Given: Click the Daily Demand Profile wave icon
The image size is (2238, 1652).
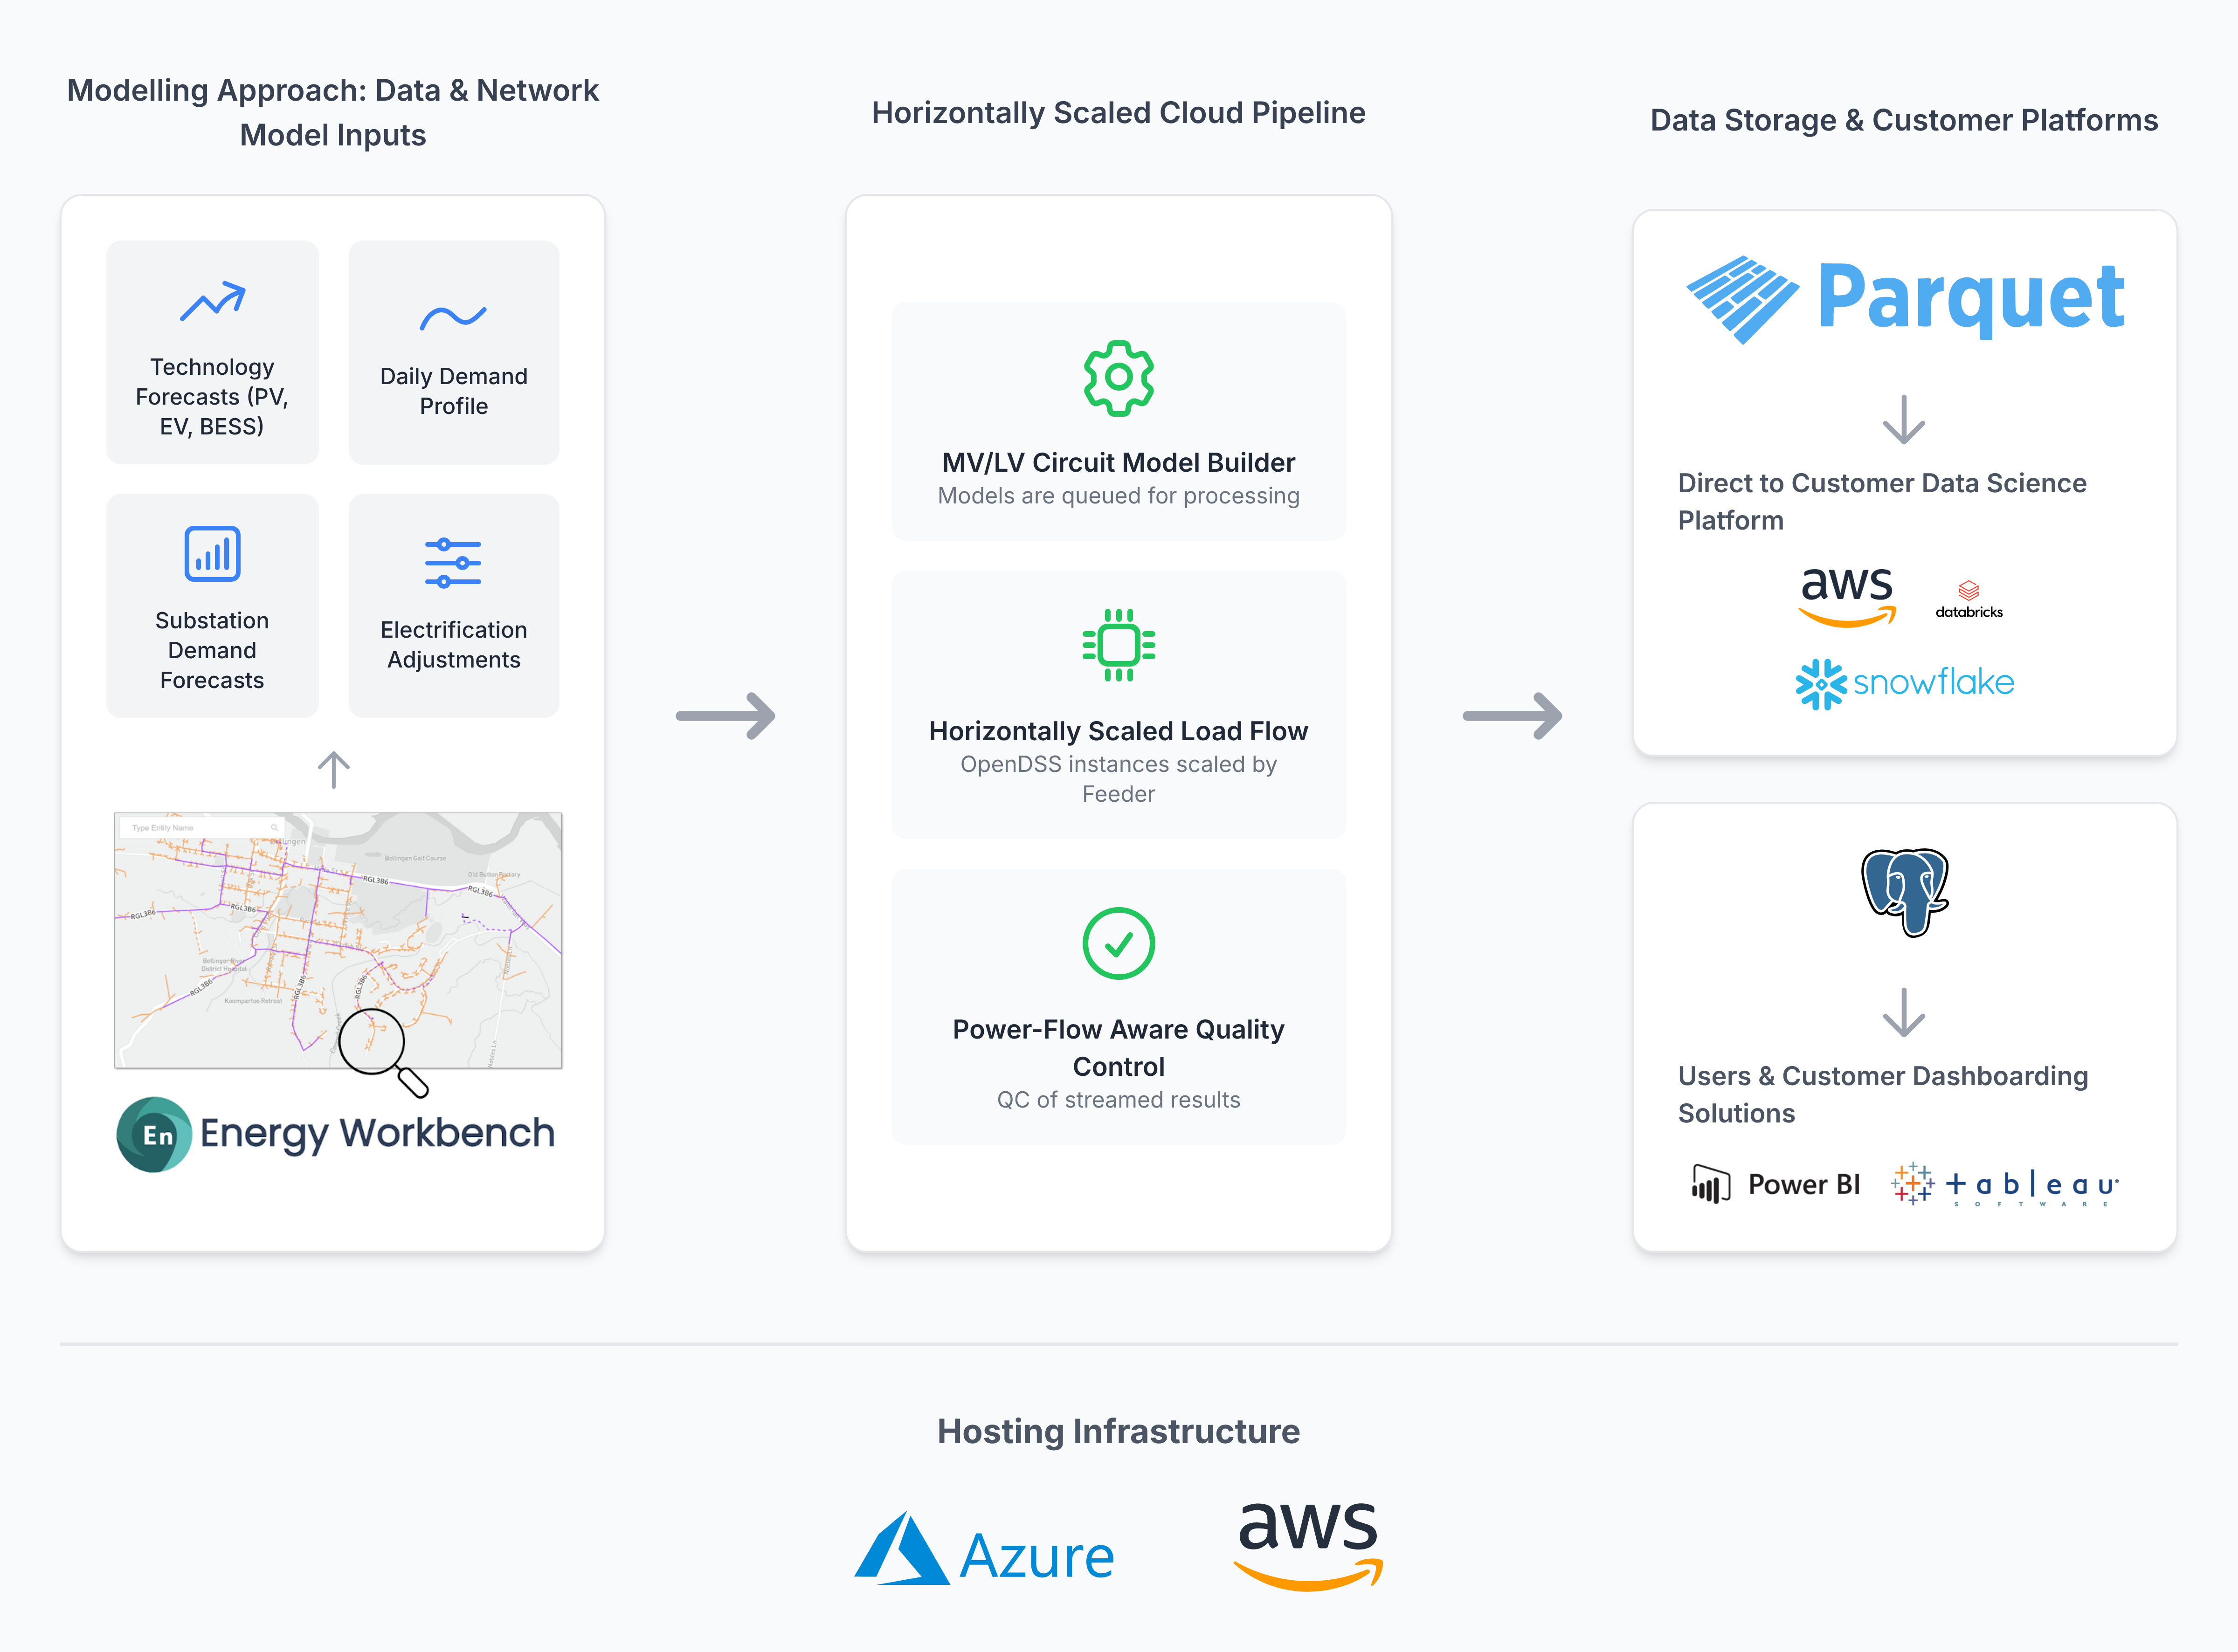Looking at the screenshot, I should (453, 318).
